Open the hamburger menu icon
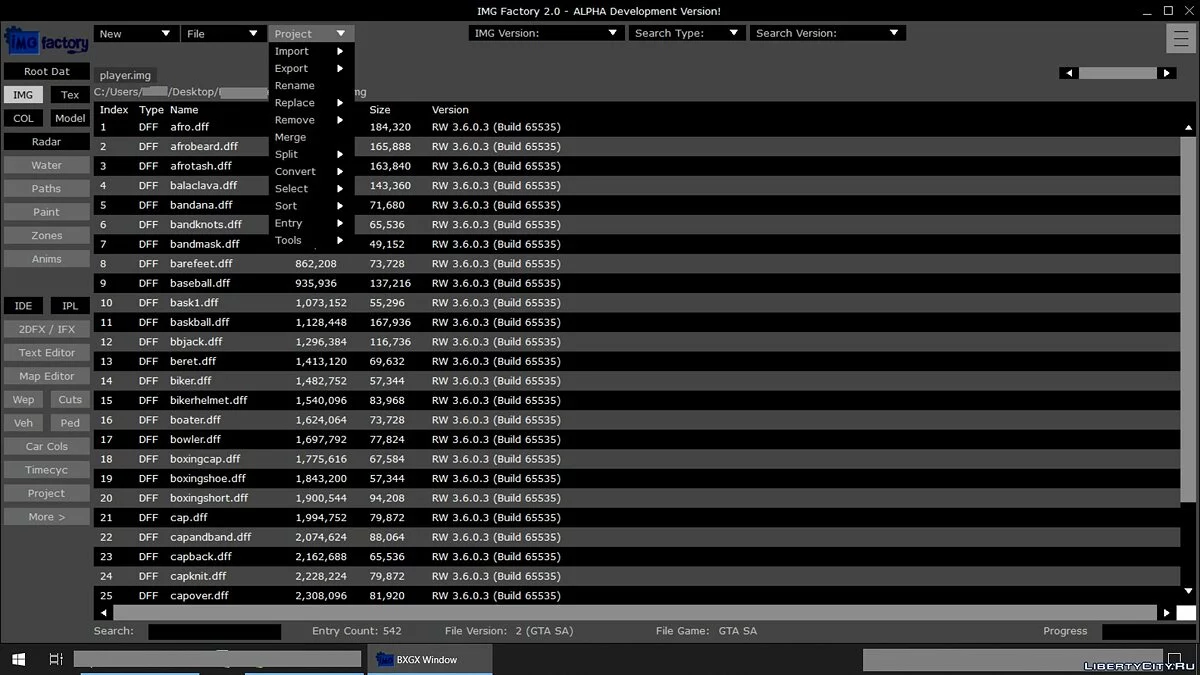Image resolution: width=1200 pixels, height=675 pixels. click(x=1180, y=38)
